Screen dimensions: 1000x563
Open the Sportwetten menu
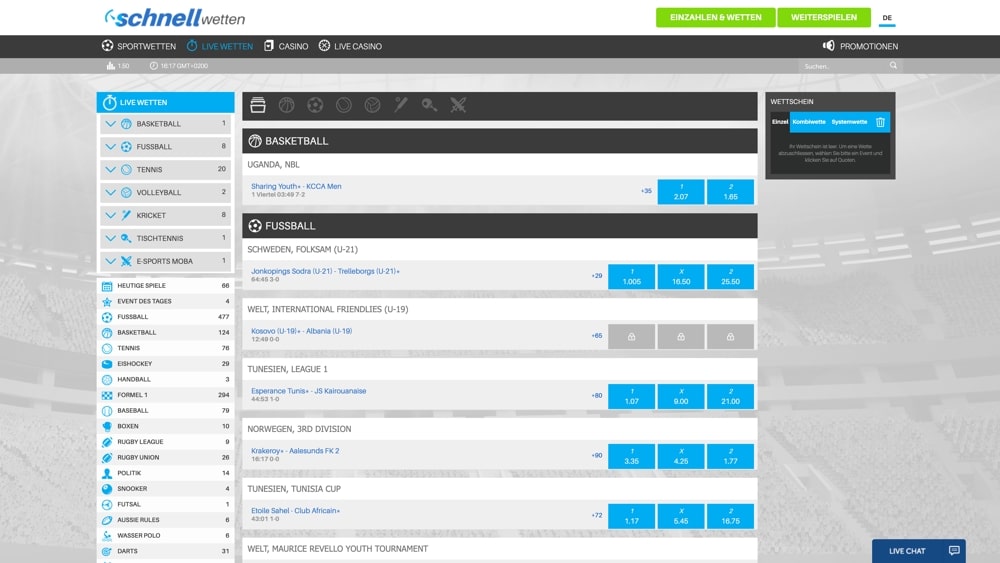[138, 46]
